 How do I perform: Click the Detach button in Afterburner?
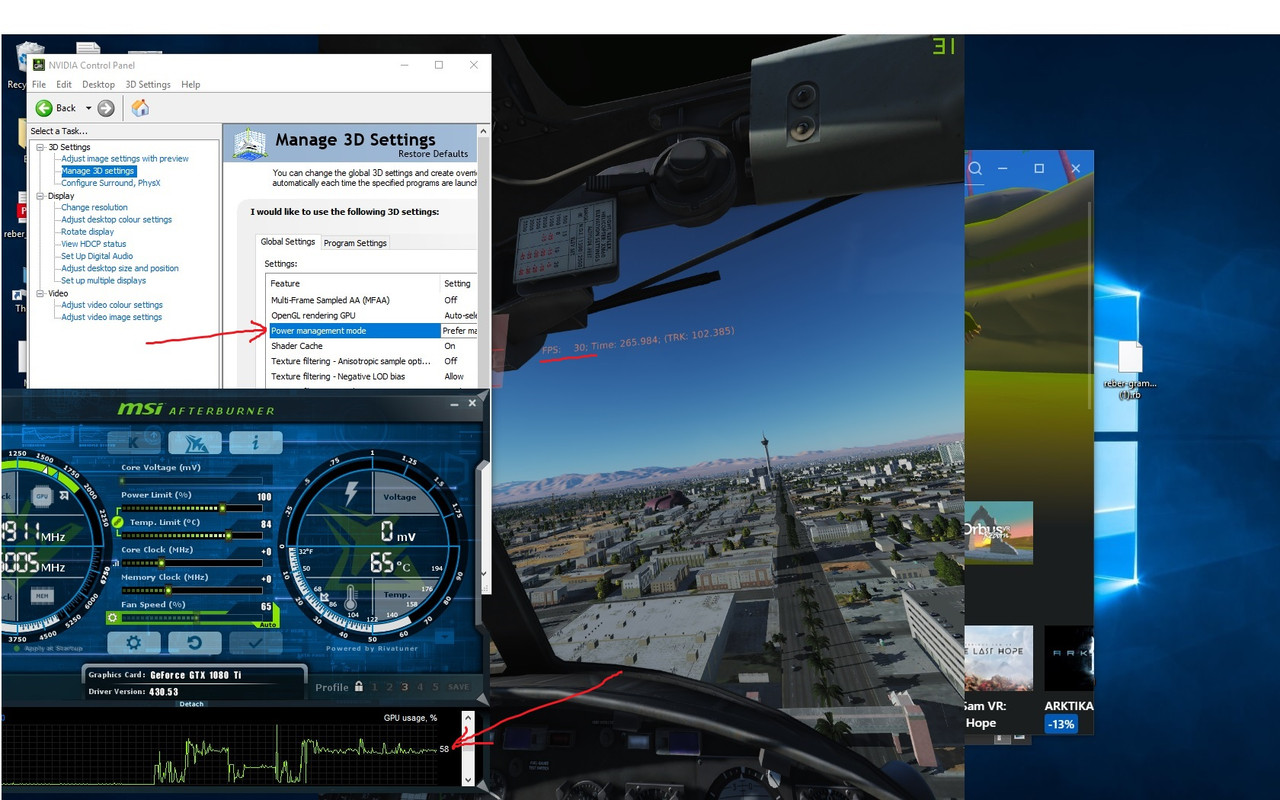(191, 704)
